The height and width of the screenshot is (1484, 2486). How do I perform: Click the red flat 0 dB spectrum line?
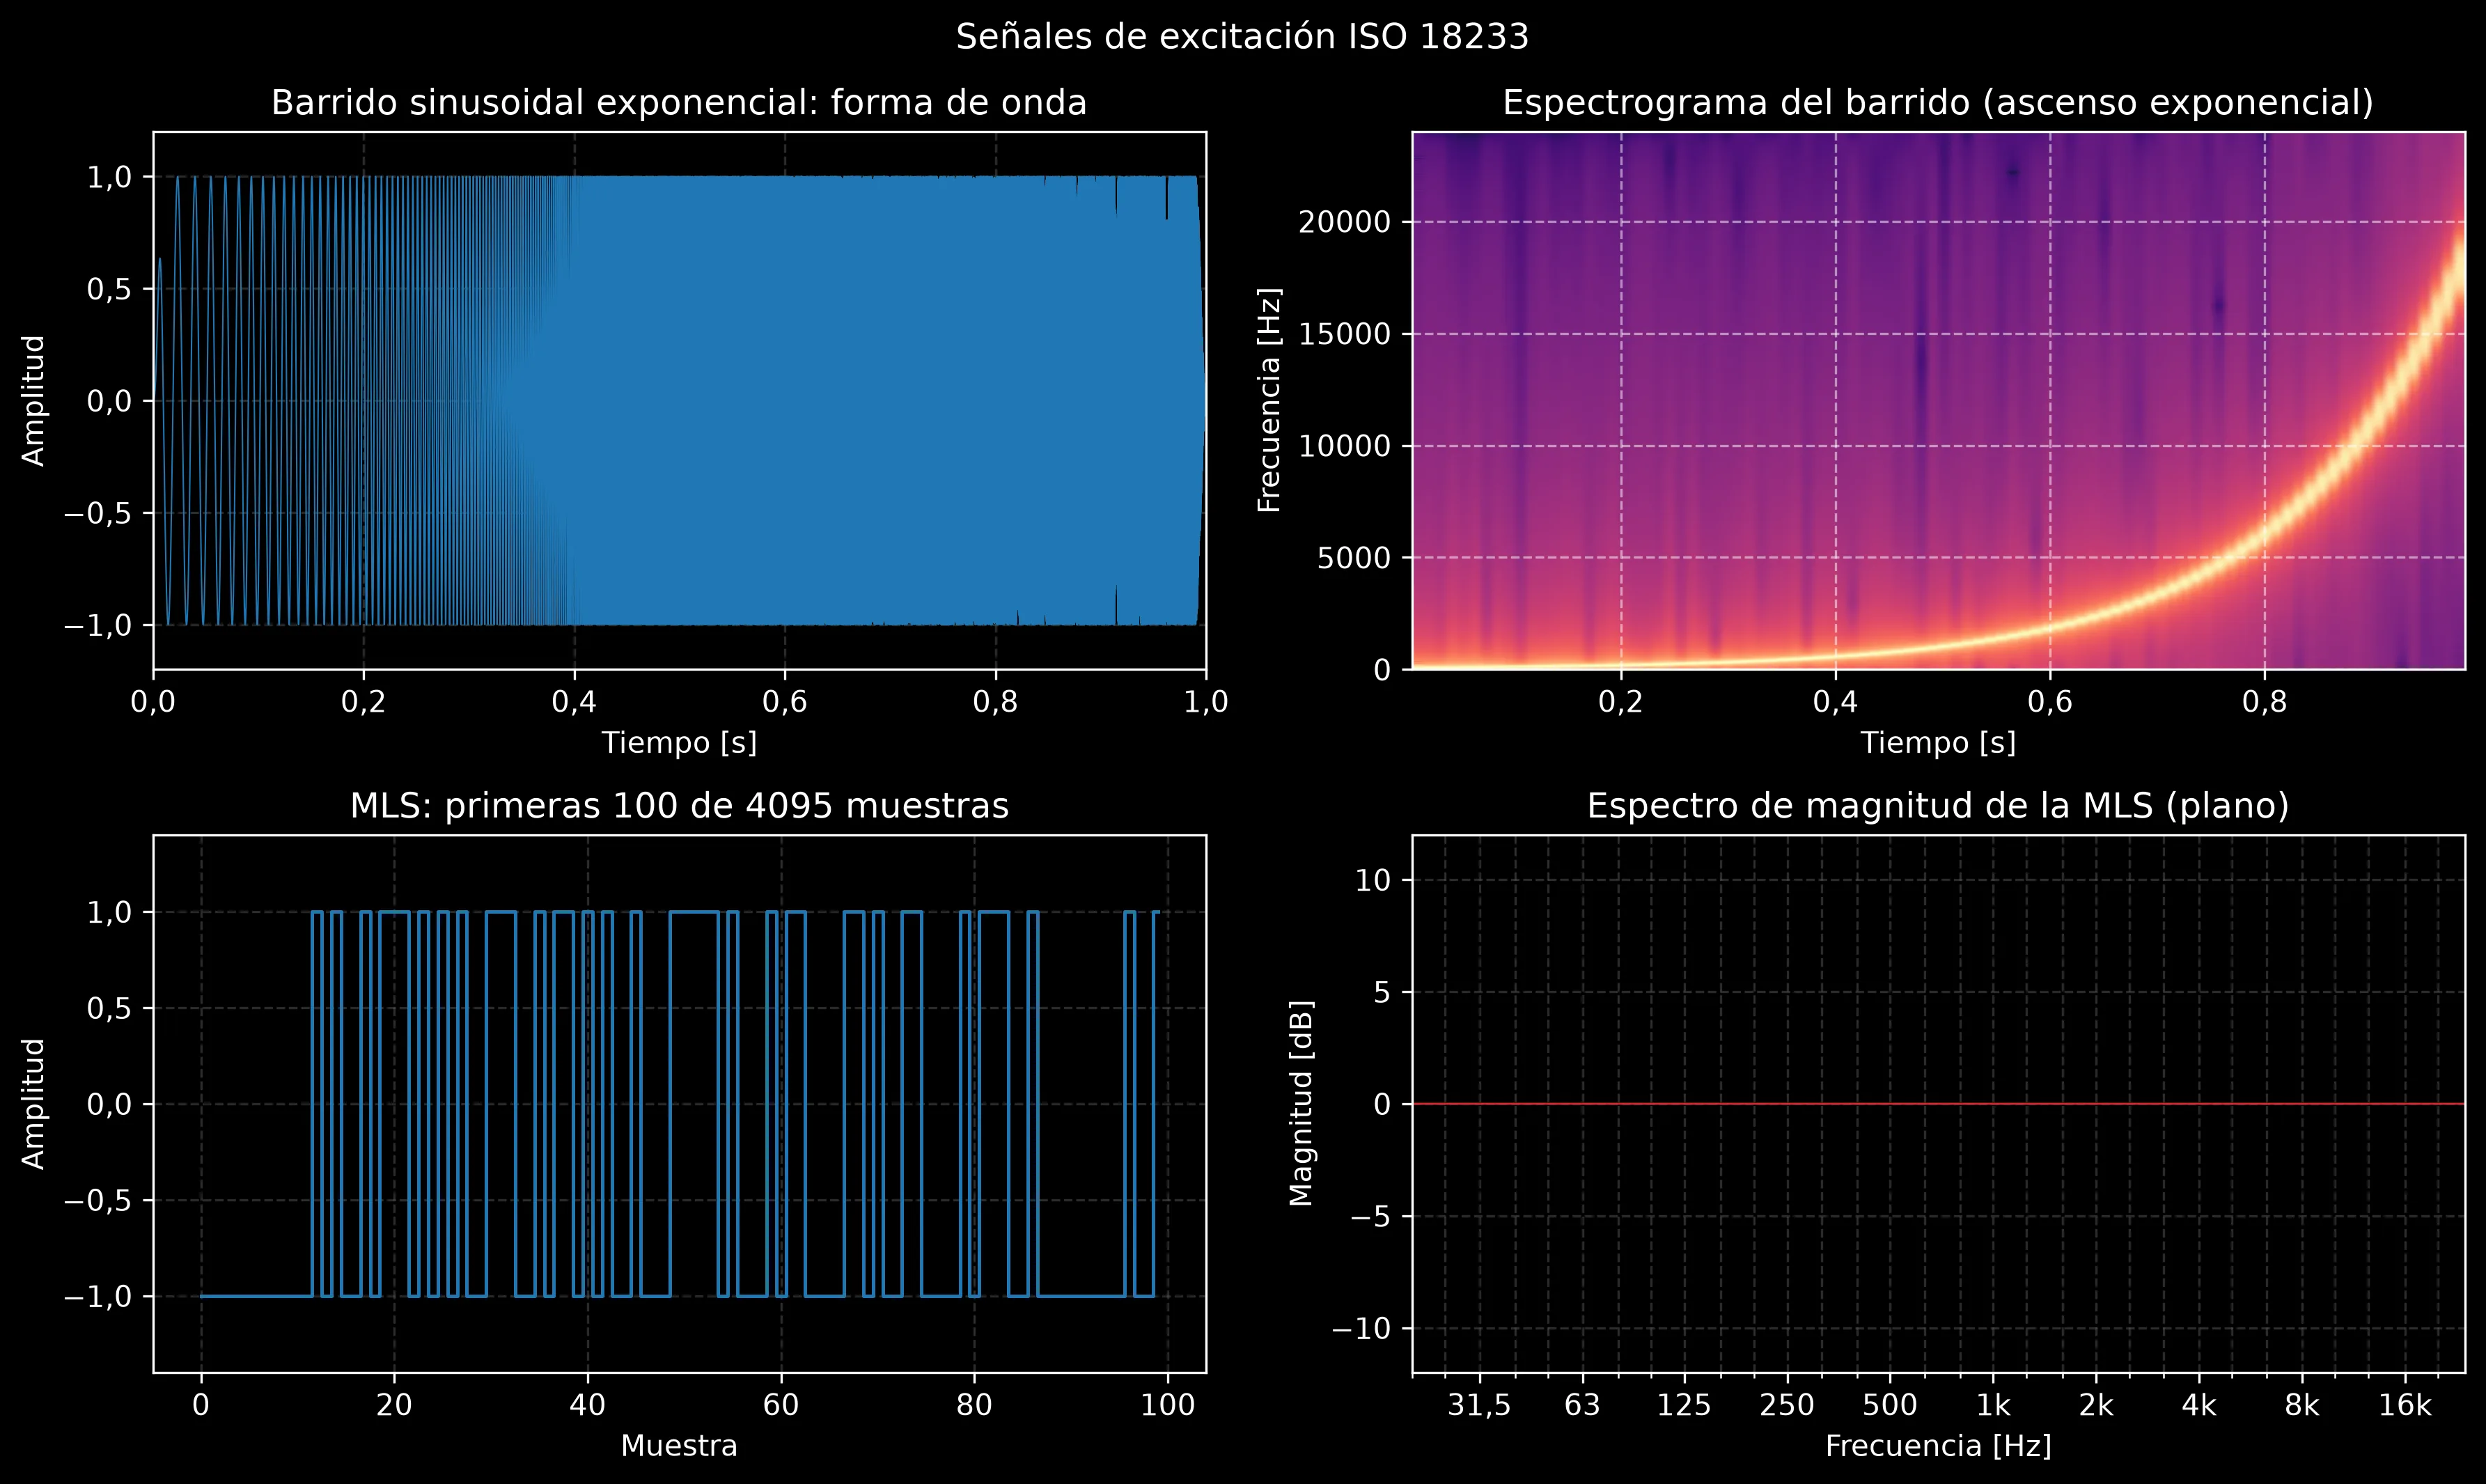pos(1938,1104)
